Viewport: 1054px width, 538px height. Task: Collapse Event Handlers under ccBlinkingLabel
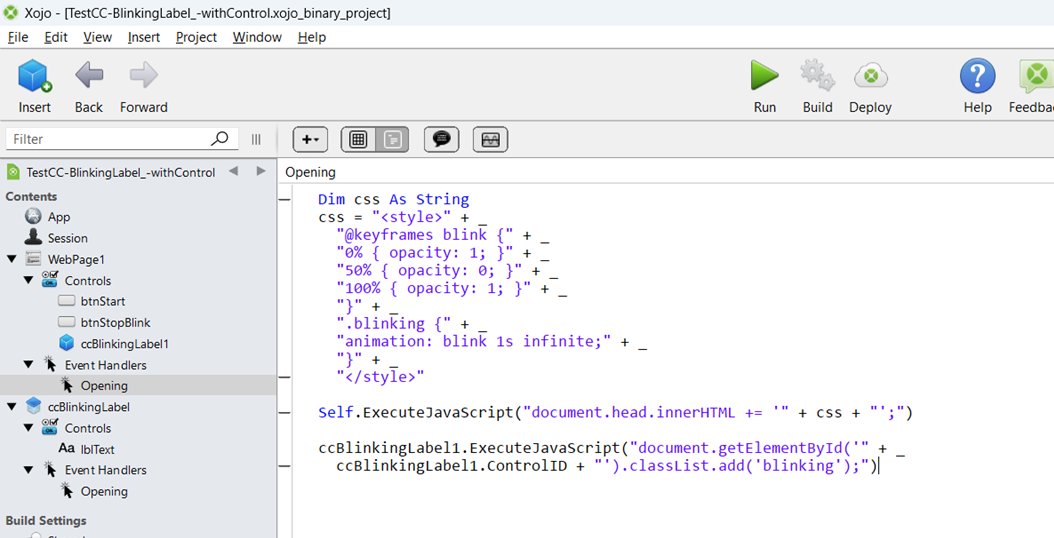click(28, 469)
